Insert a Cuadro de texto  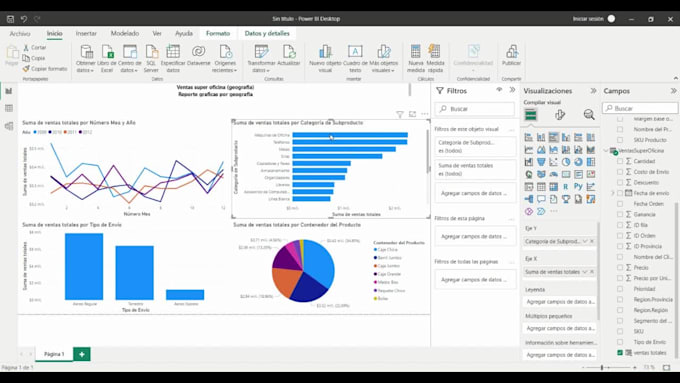click(x=355, y=59)
